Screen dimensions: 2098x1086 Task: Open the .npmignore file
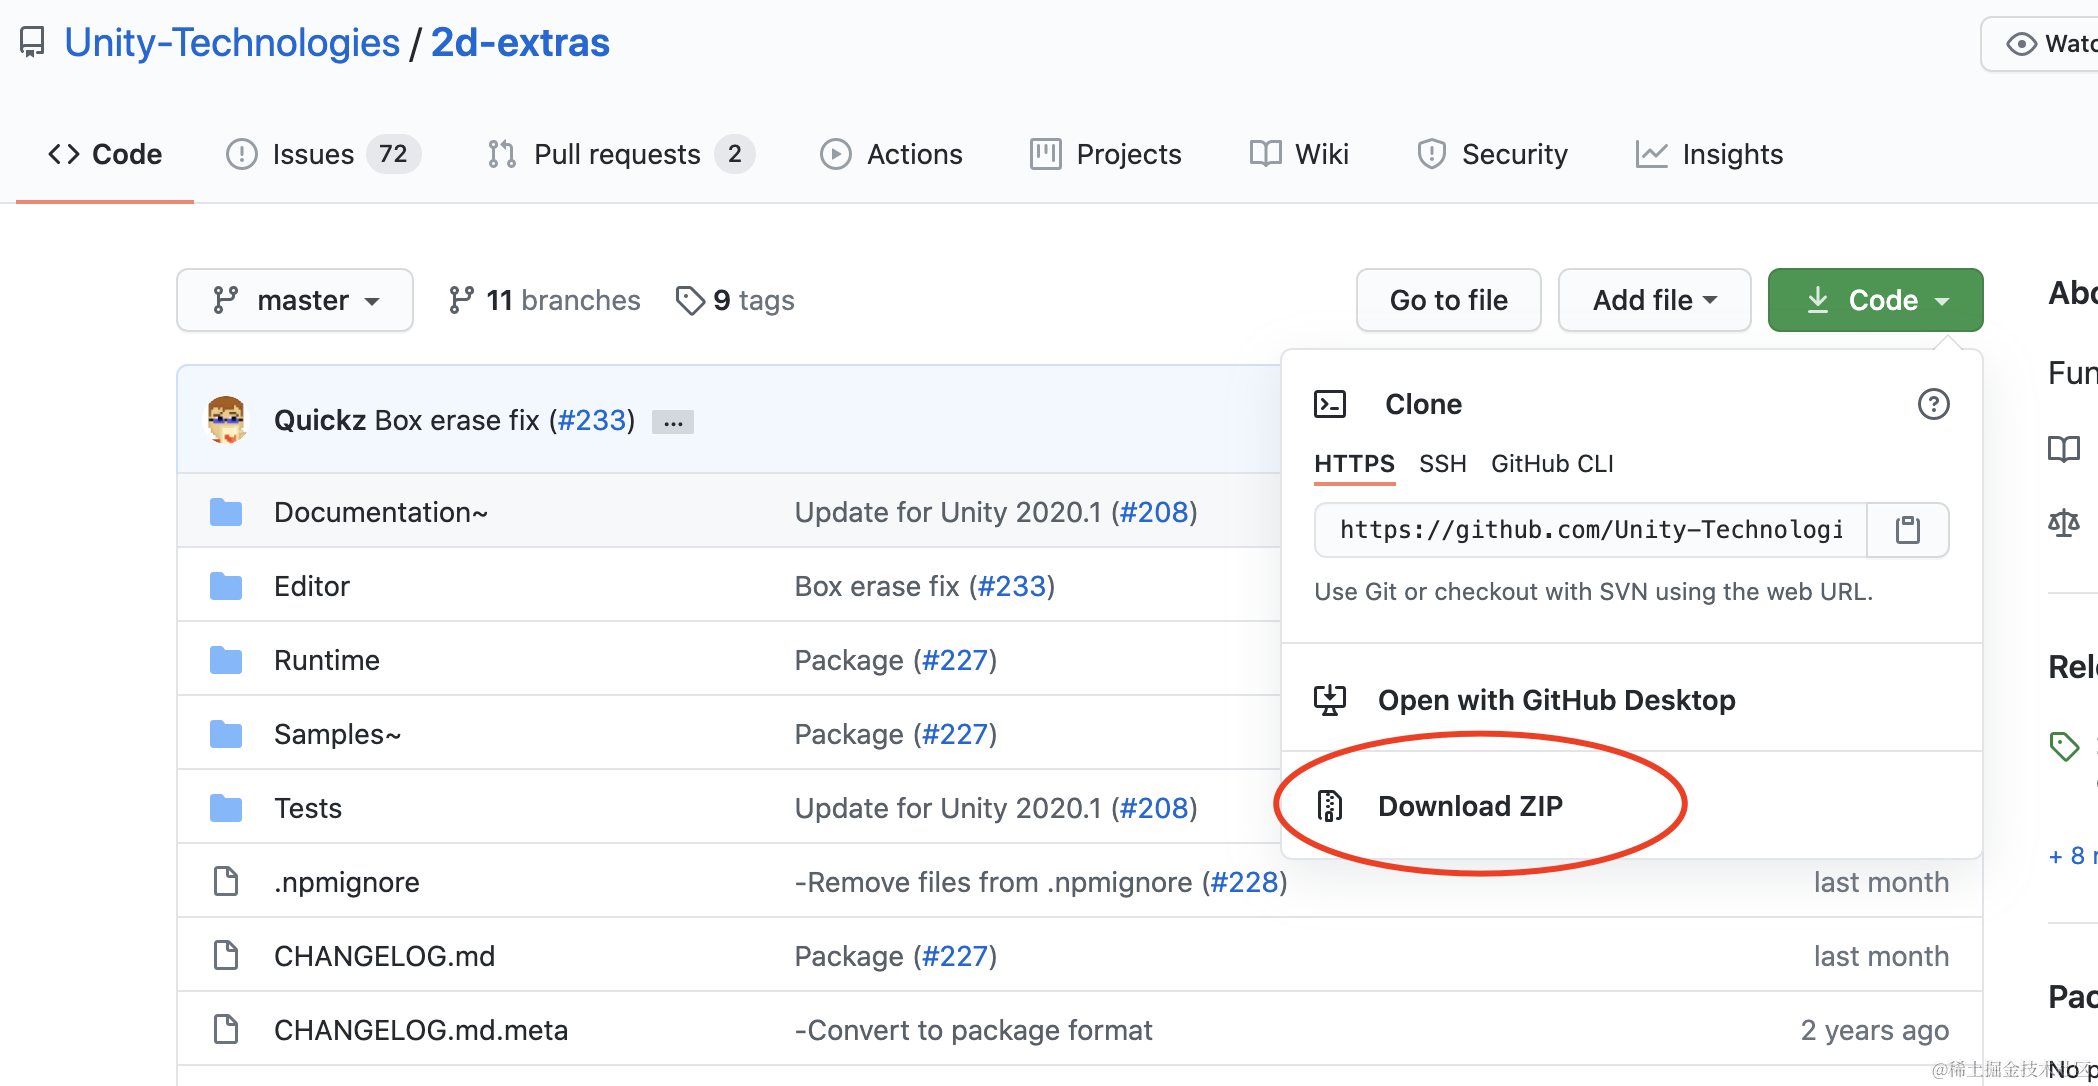(x=347, y=882)
